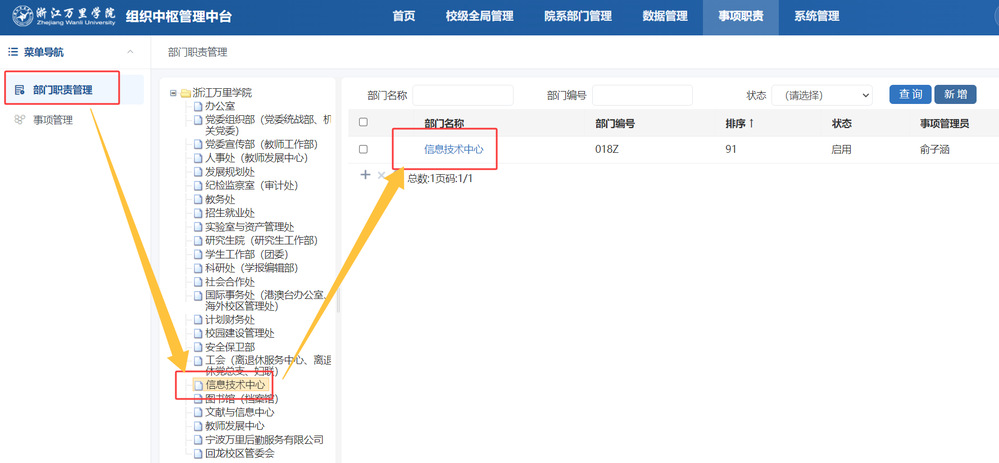Select 信息技术中心 tree node
The height and width of the screenshot is (463, 999).
[235, 385]
